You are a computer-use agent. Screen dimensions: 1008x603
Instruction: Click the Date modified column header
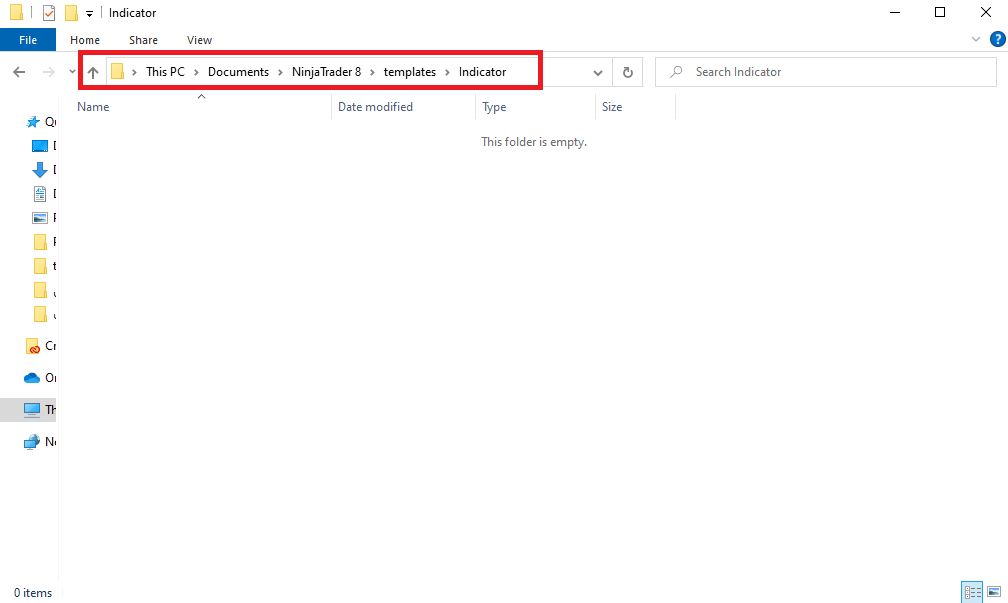point(375,106)
